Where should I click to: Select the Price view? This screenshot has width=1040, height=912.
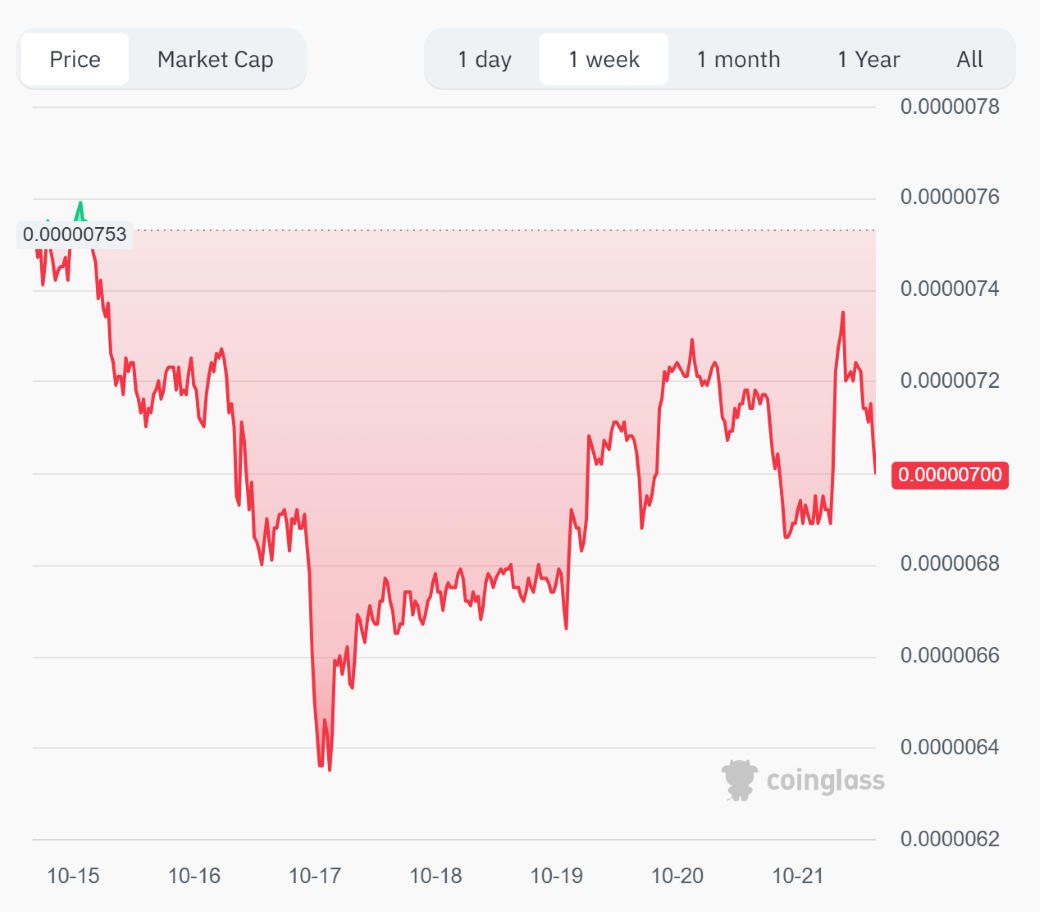click(x=73, y=59)
